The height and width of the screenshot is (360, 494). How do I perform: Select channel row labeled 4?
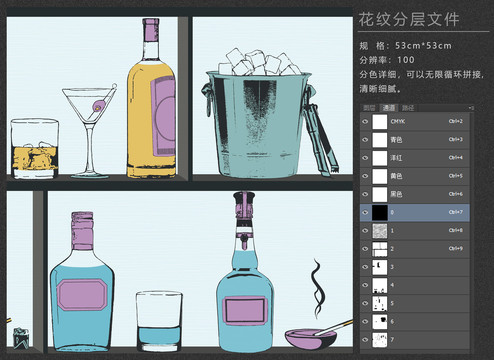click(415, 285)
